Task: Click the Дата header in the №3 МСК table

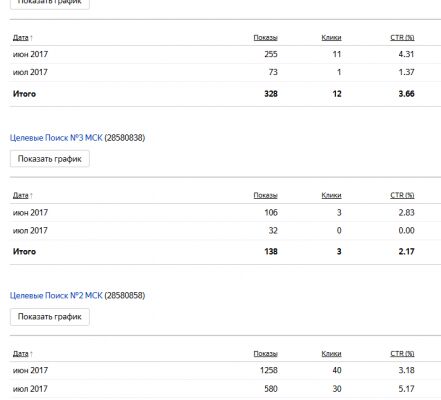Action: [x=20, y=195]
